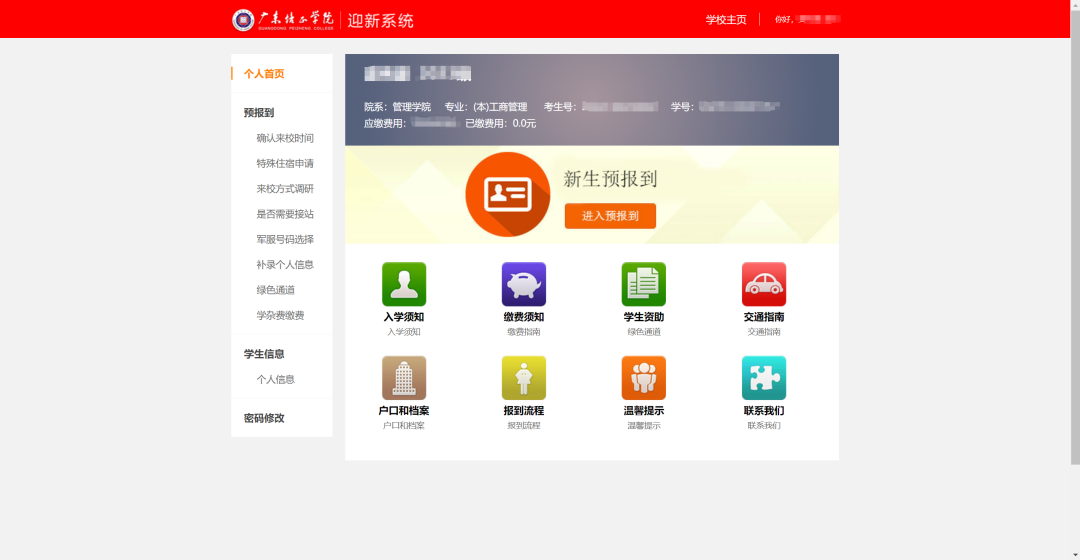Image resolution: width=1080 pixels, height=560 pixels.
Task: Open the 学生资助 document icon
Action: click(643, 284)
